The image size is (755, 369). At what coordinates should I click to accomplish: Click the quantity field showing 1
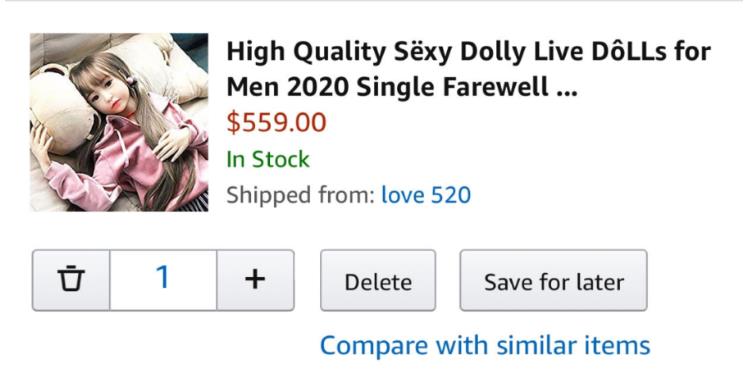click(x=163, y=280)
